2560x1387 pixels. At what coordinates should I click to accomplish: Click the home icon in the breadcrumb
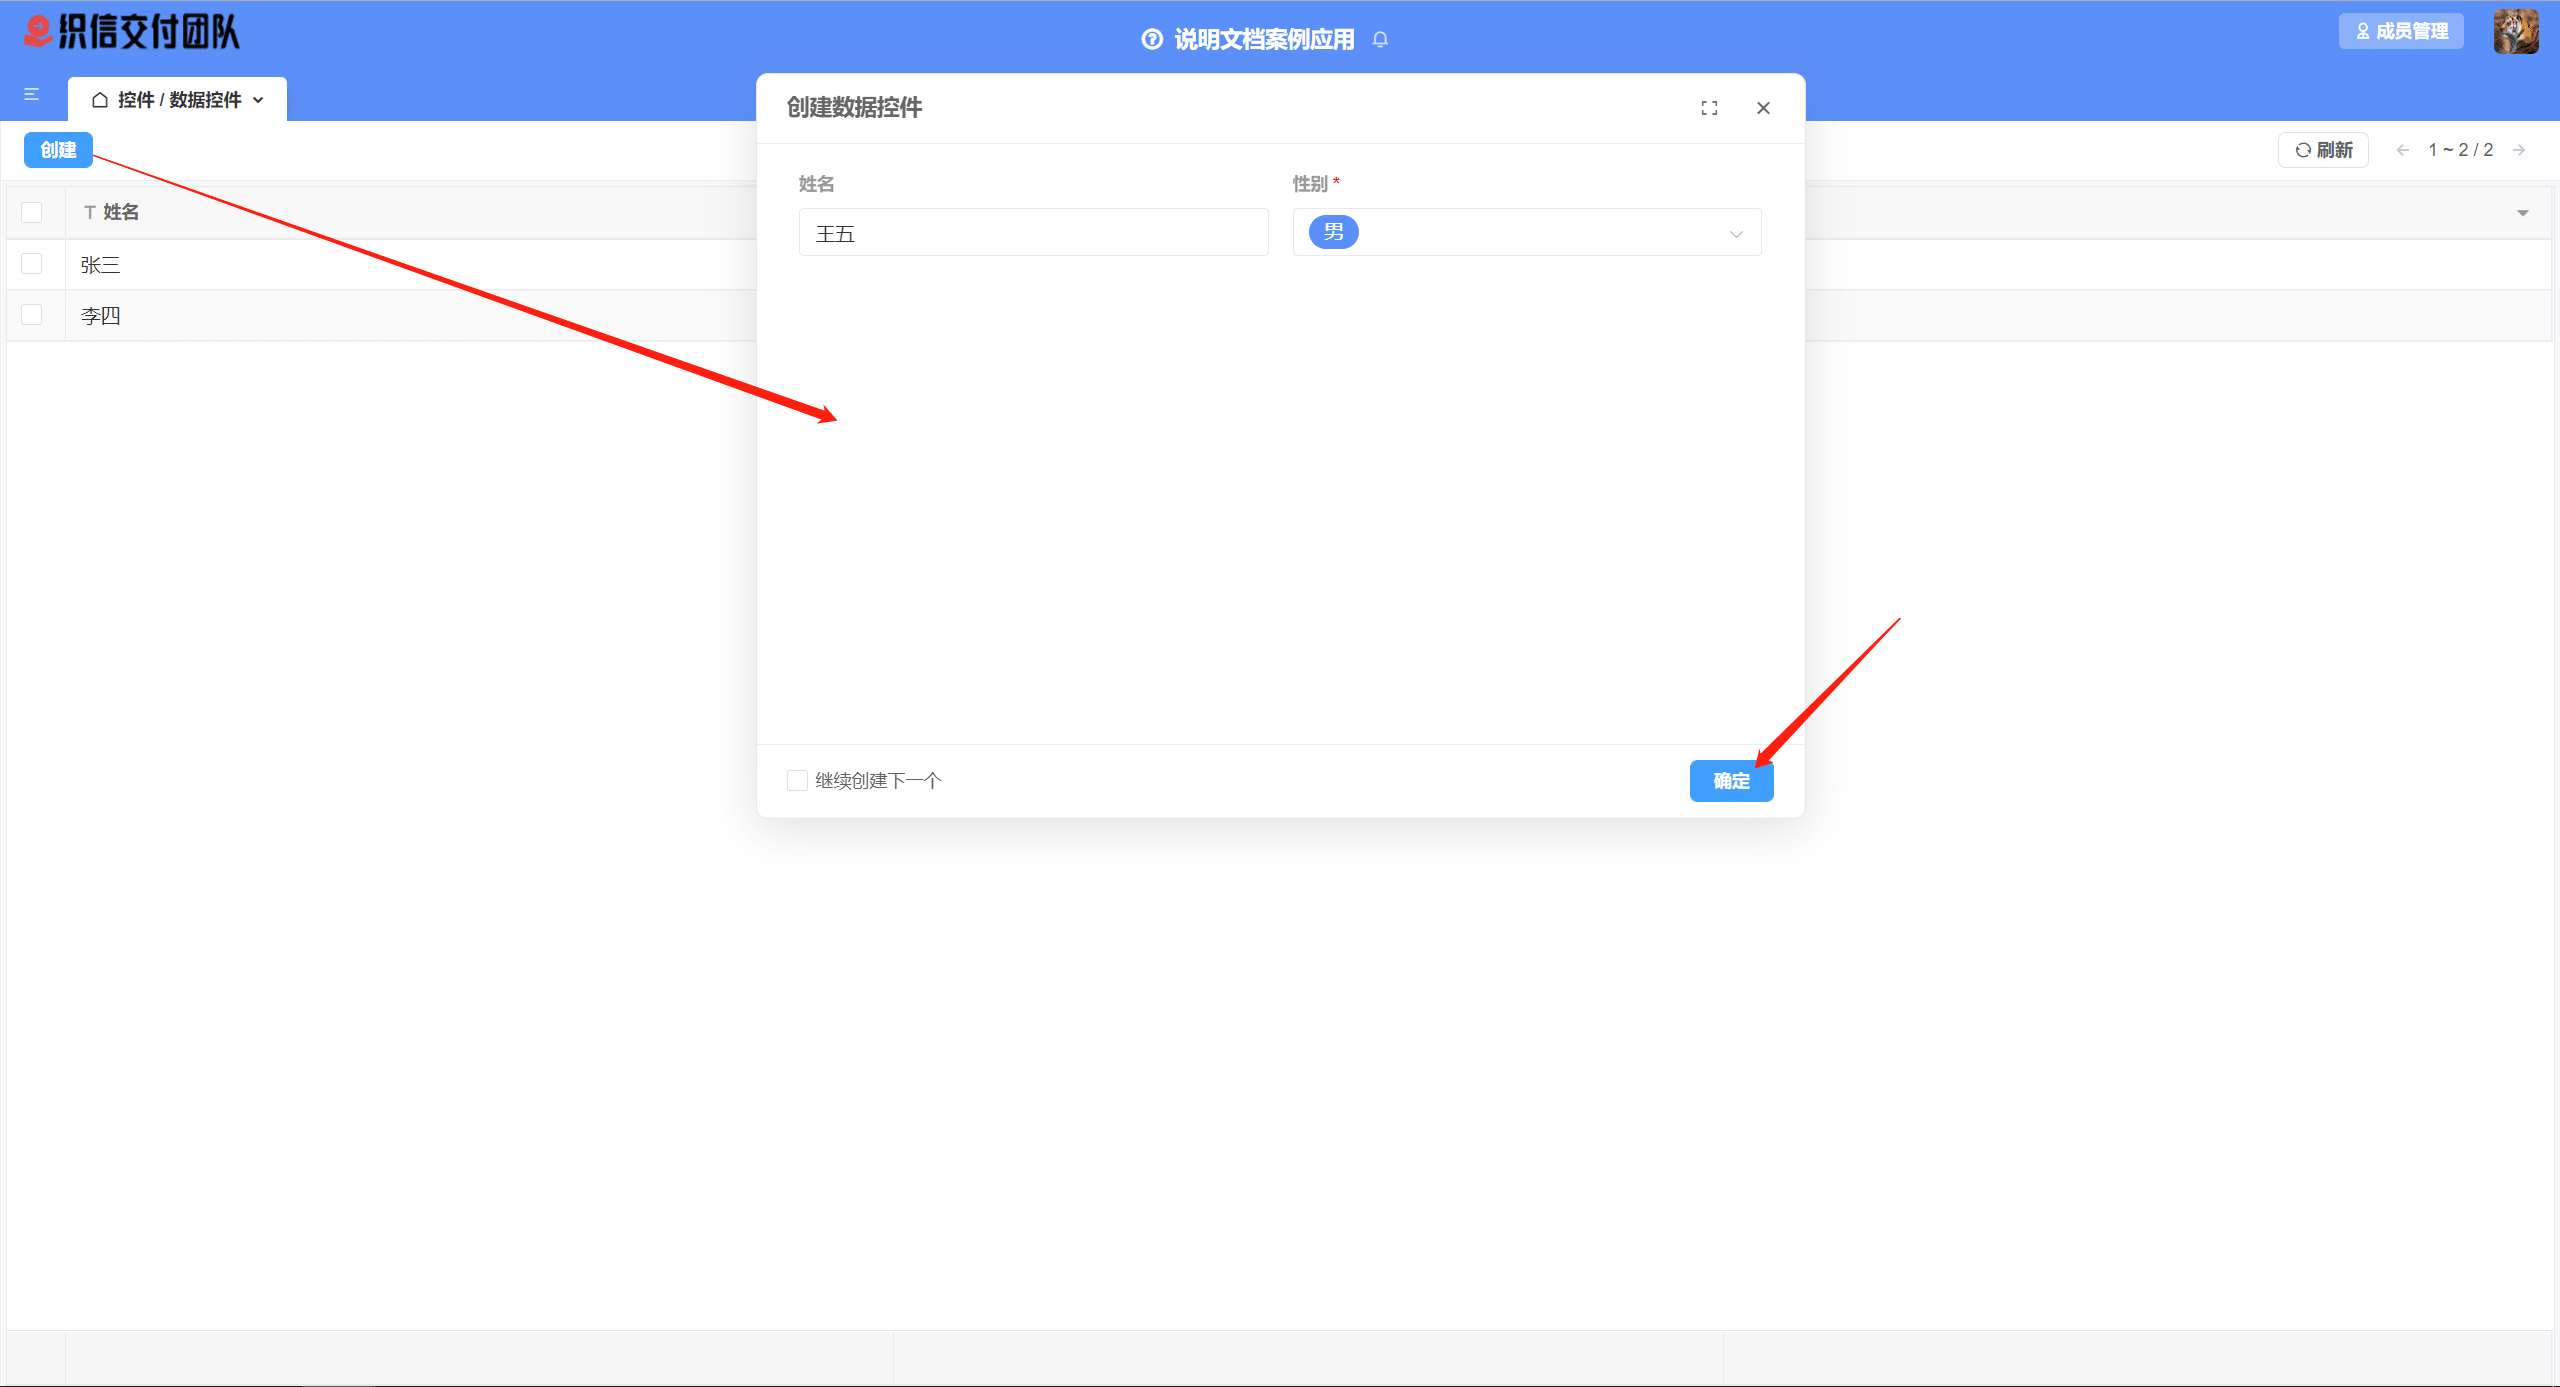[99, 99]
